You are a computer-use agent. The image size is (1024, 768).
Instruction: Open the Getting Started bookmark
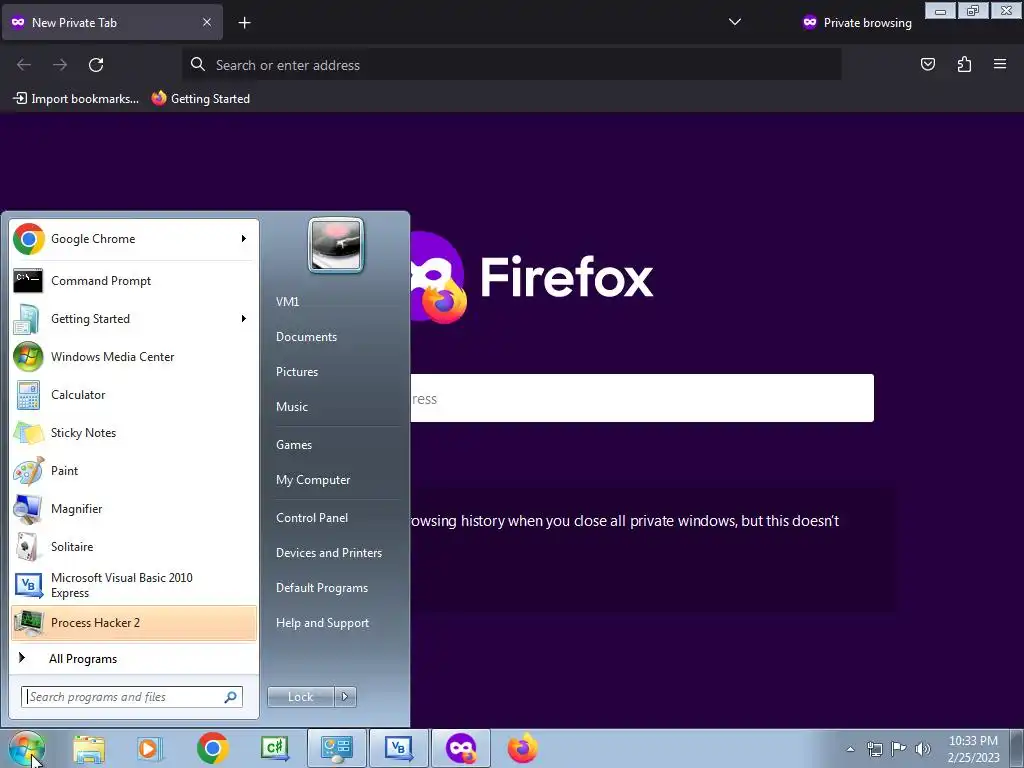click(200, 99)
